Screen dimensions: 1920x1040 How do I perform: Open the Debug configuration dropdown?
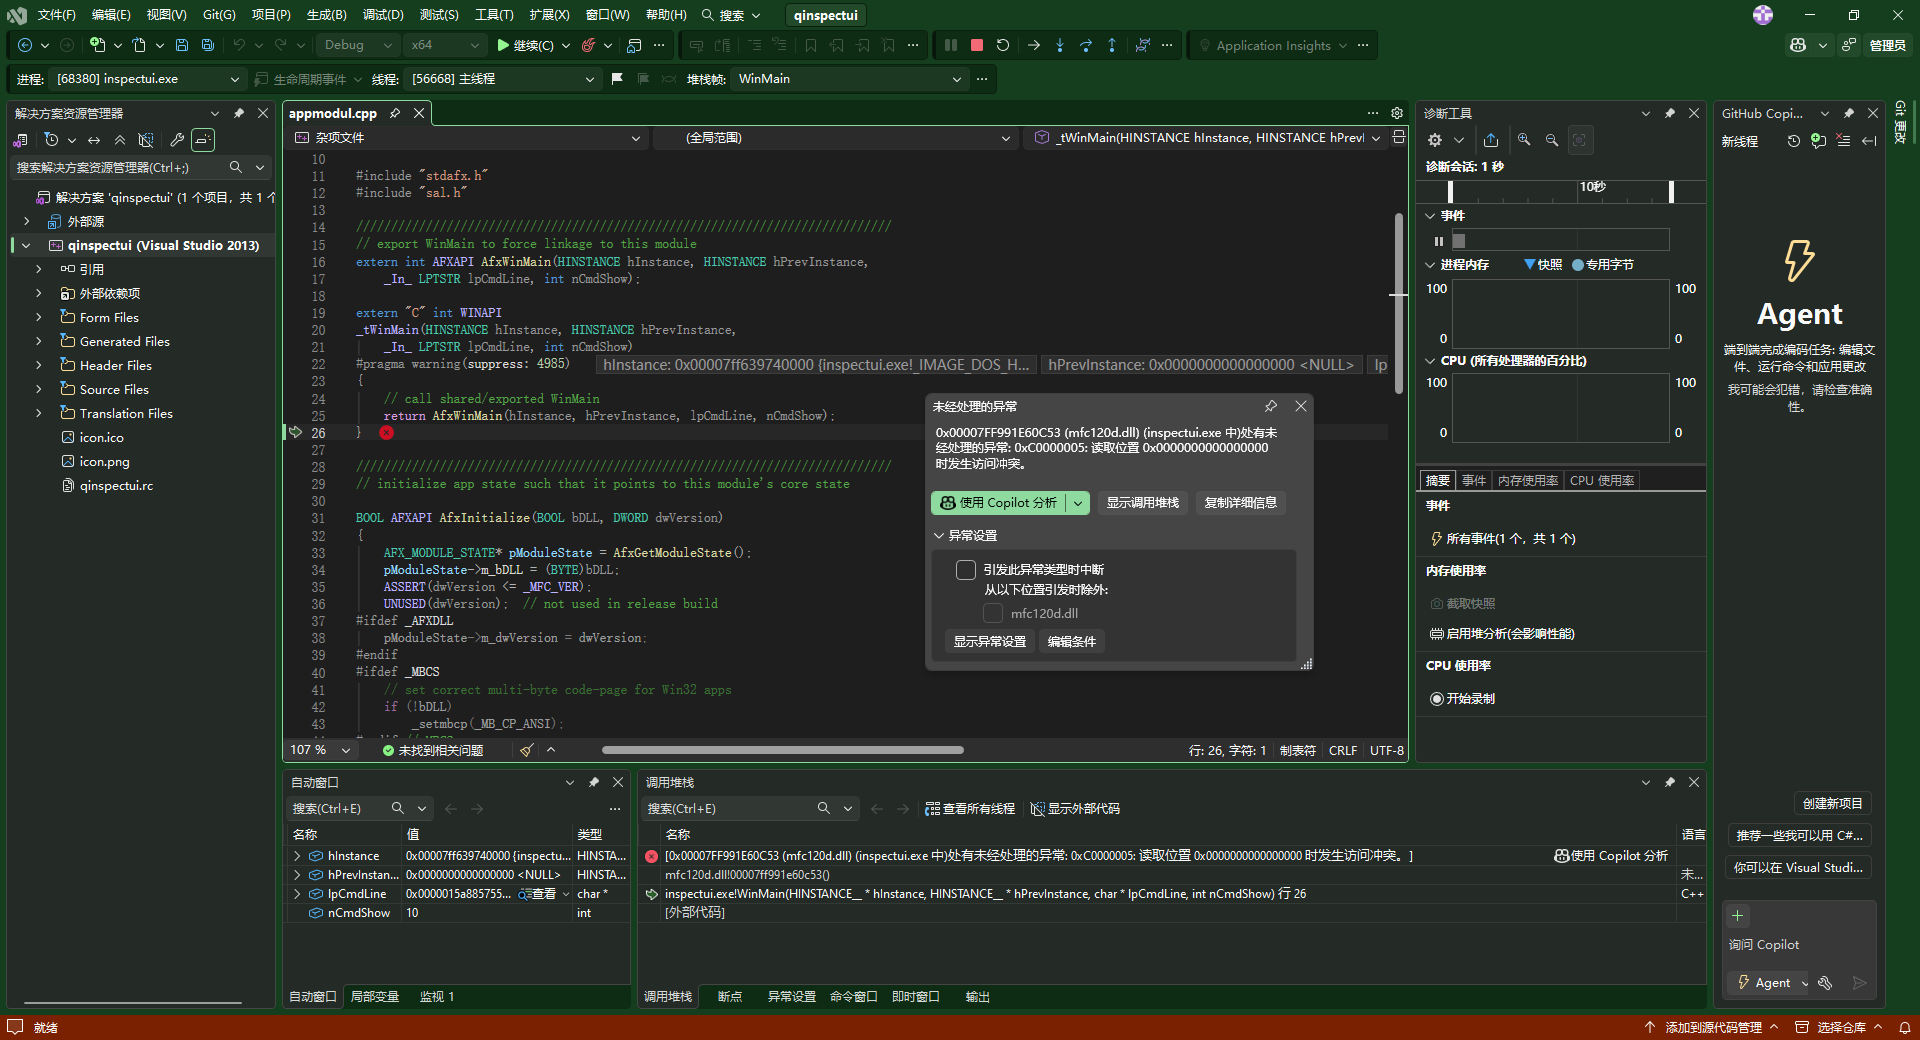(357, 45)
